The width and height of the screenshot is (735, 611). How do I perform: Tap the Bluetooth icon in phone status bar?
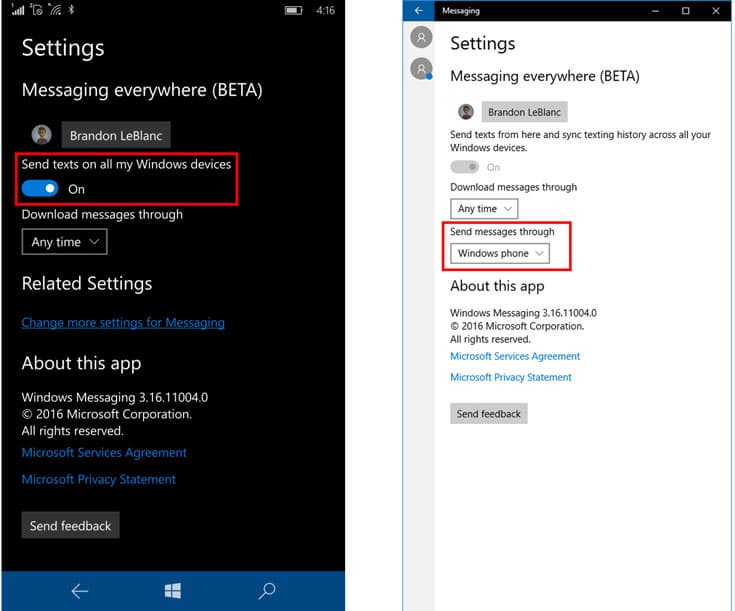click(71, 9)
